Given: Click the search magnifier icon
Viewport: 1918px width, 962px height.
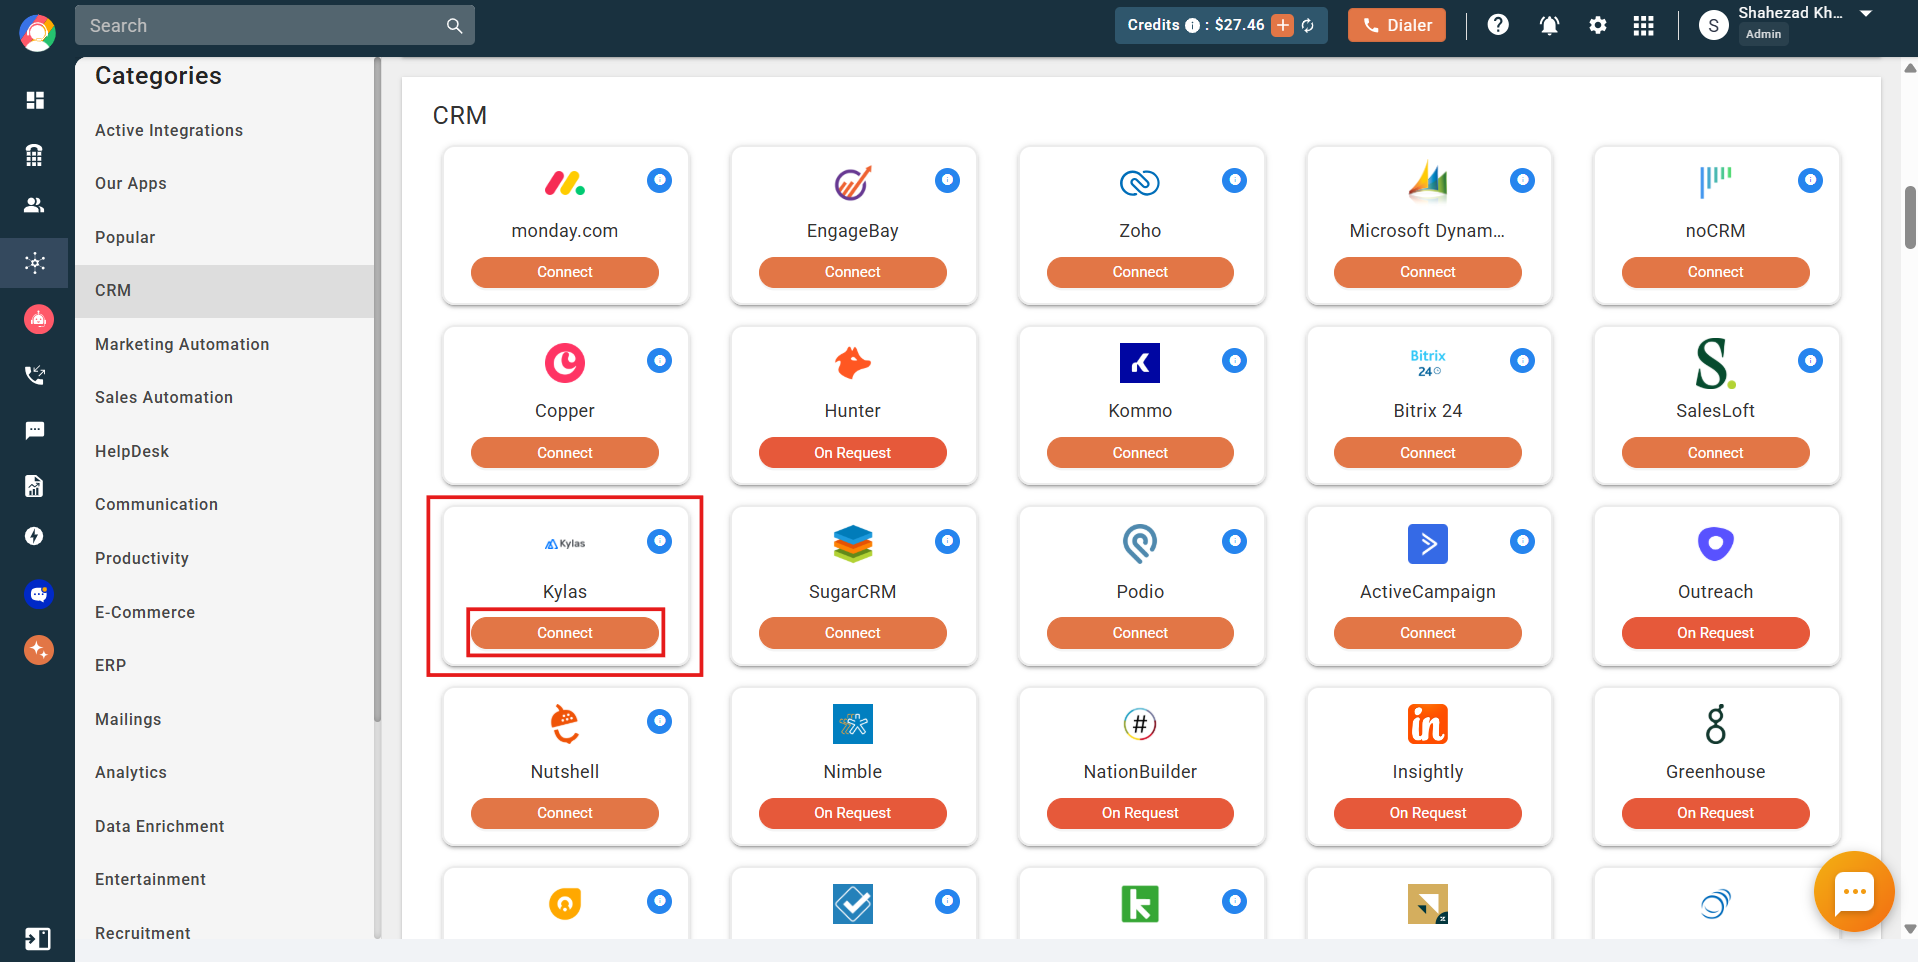Looking at the screenshot, I should [x=454, y=26].
